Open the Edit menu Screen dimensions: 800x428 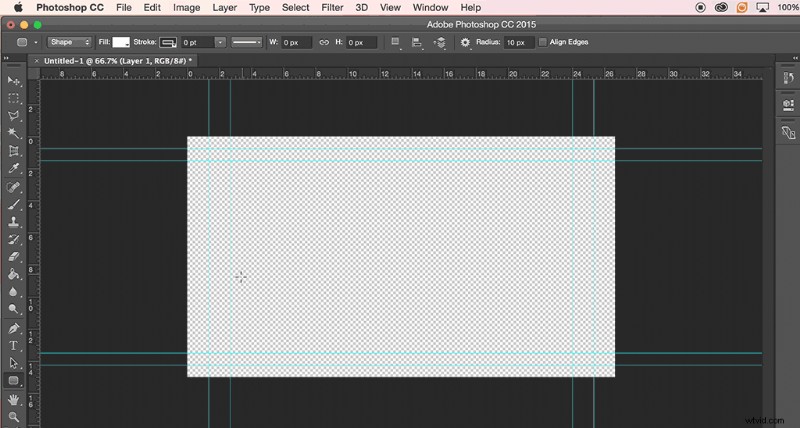coord(152,8)
